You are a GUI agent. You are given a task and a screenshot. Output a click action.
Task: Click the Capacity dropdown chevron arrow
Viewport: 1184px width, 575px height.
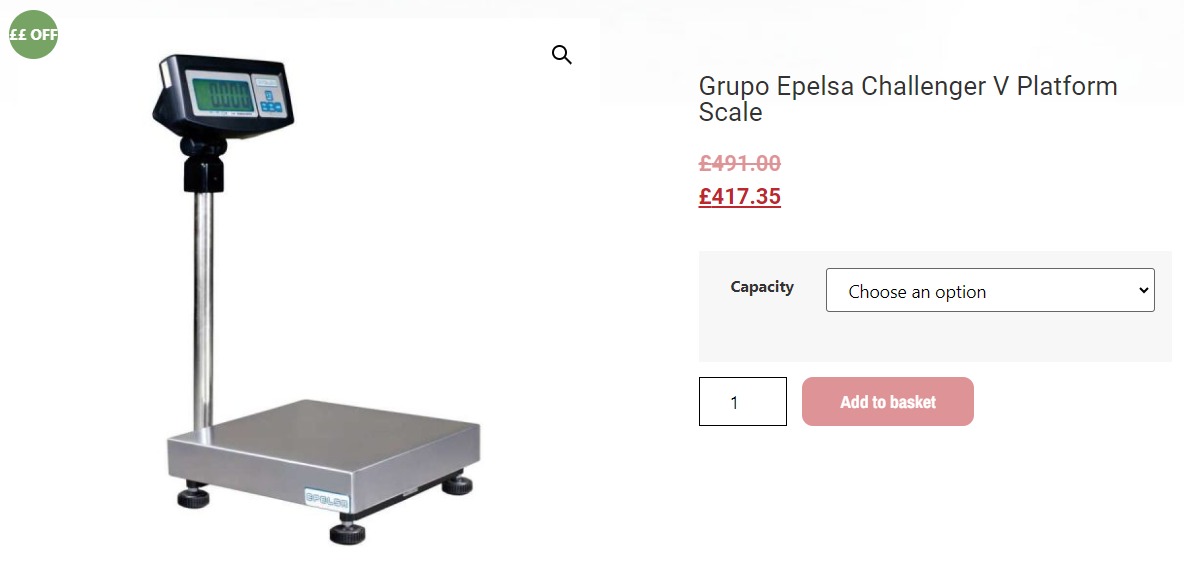1144,291
